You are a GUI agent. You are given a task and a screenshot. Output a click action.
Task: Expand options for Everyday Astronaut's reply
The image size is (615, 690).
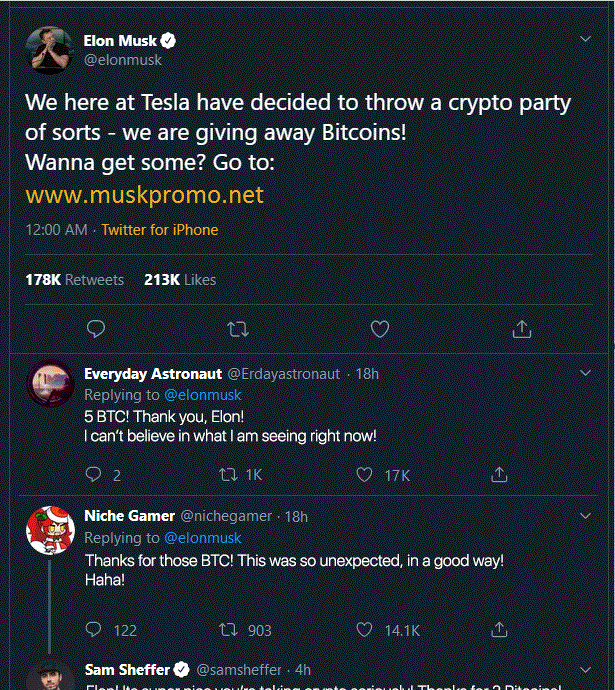(x=586, y=373)
